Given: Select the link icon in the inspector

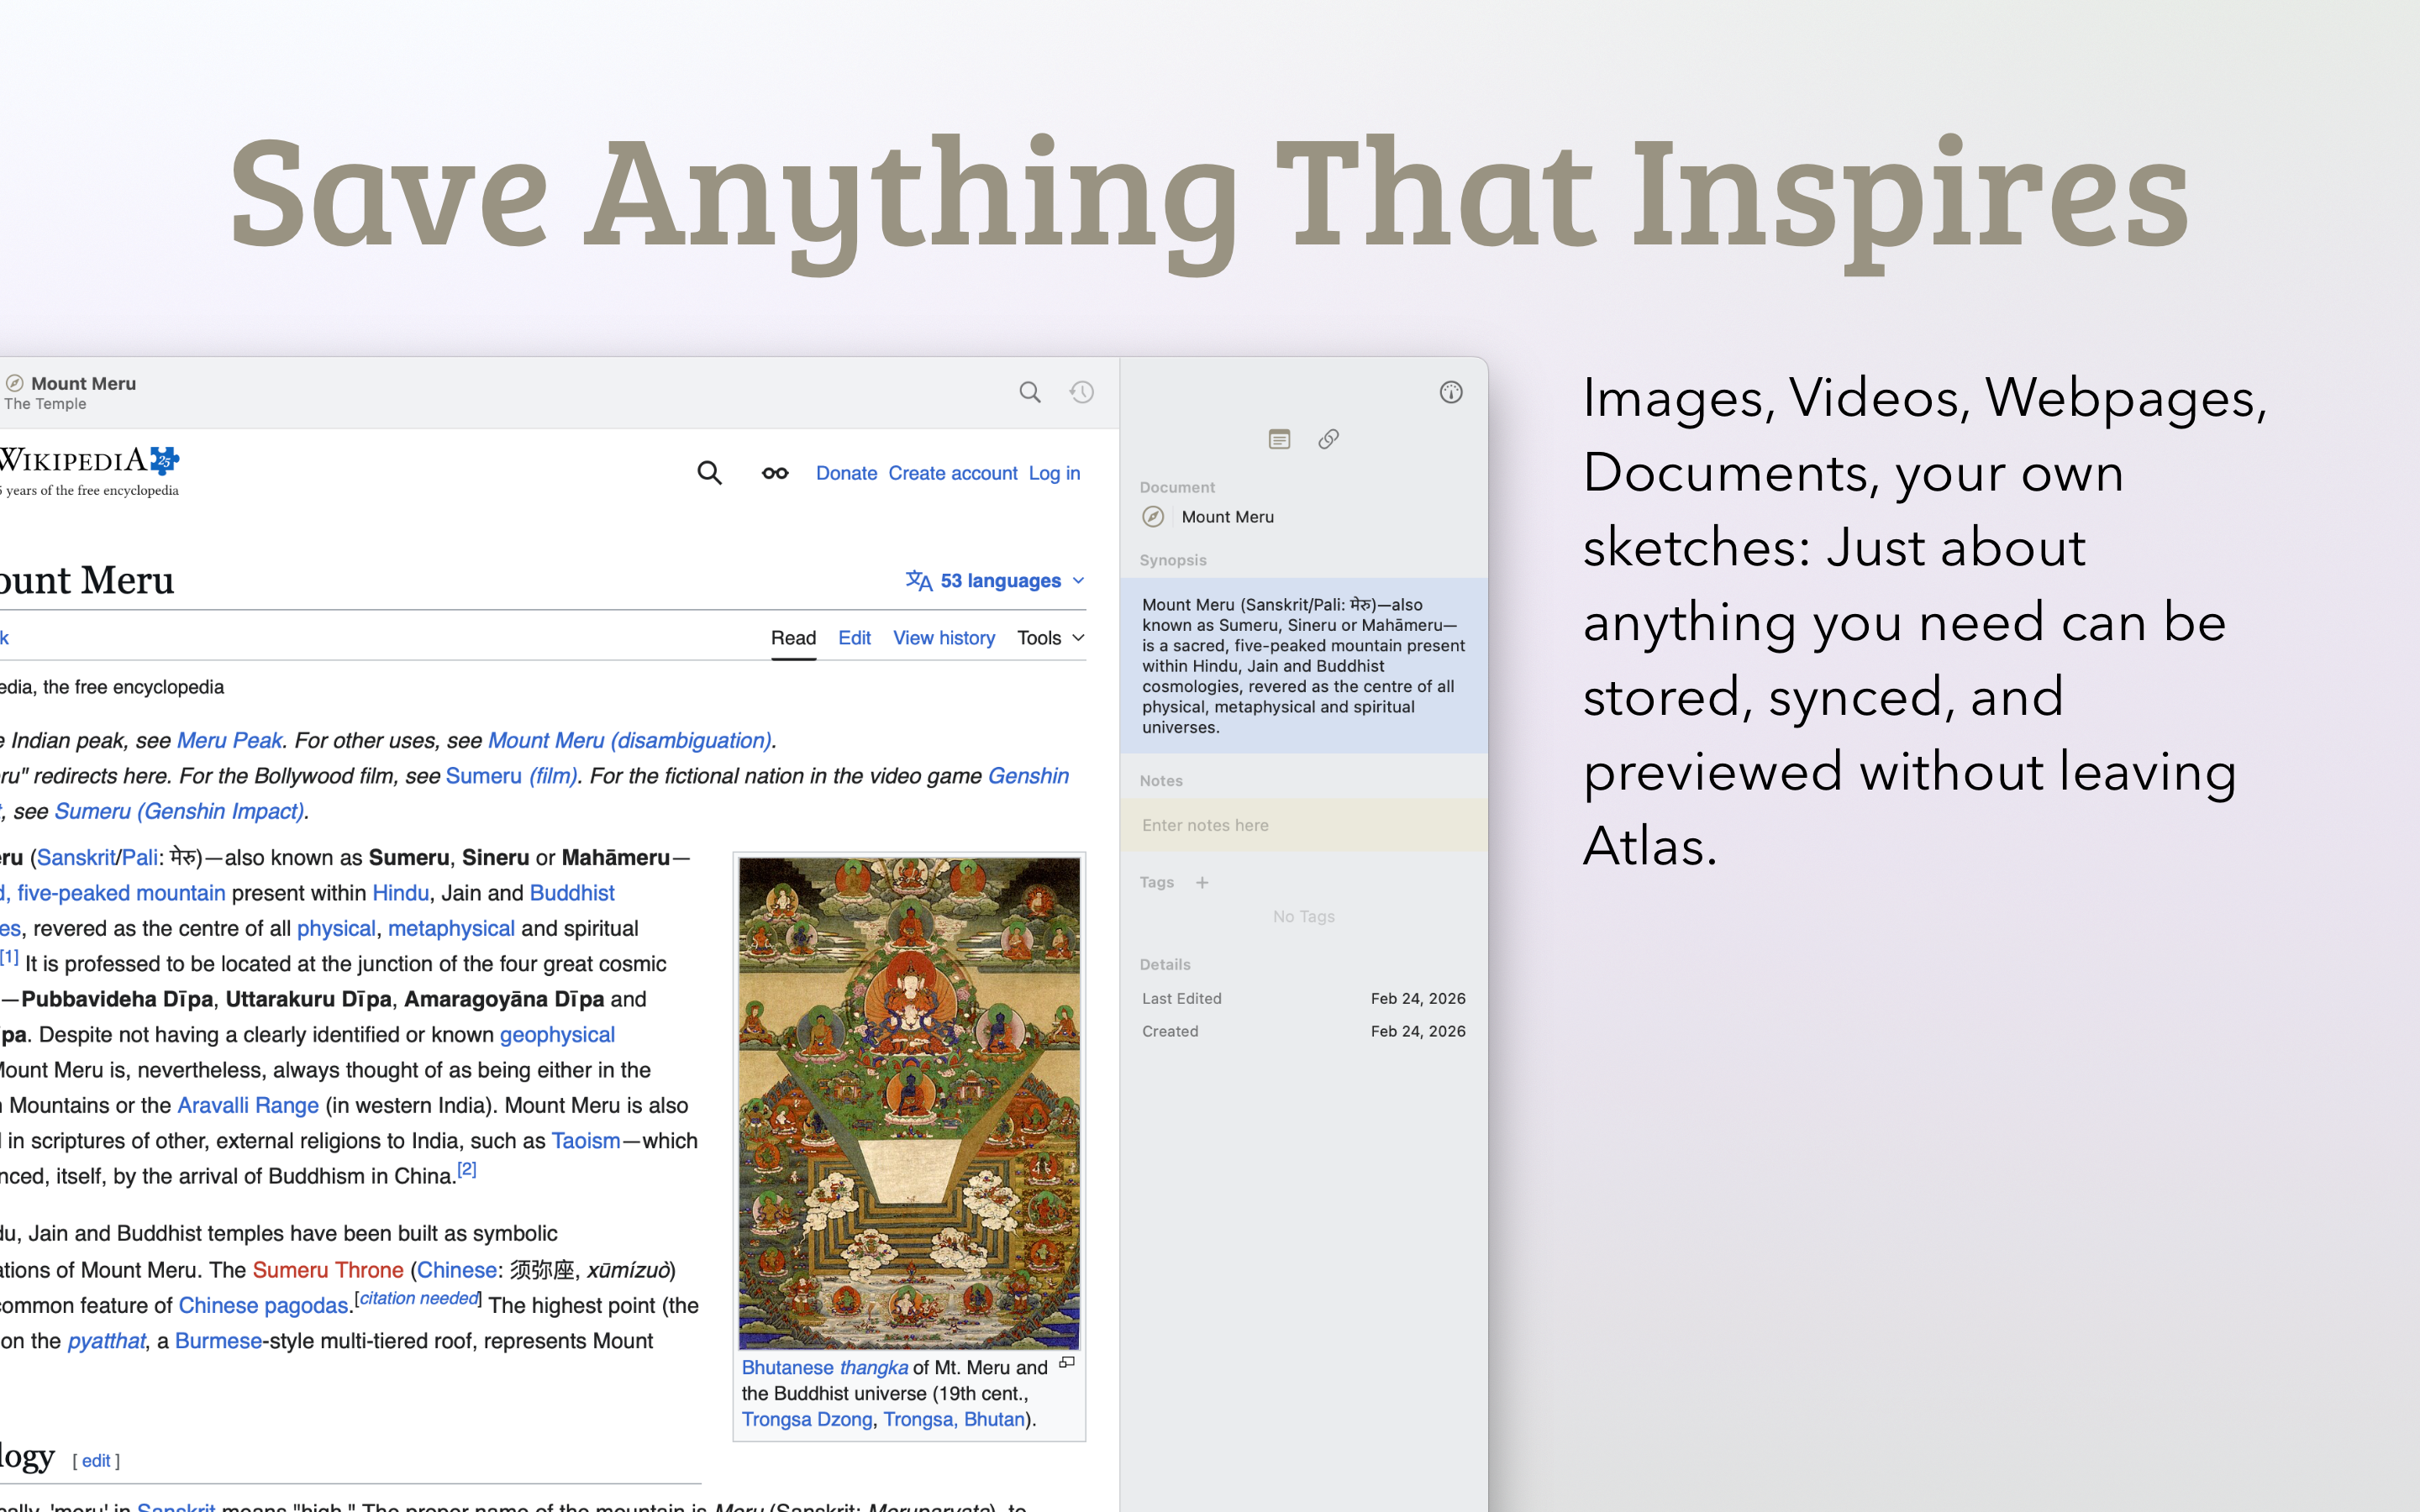Looking at the screenshot, I should 1328,439.
